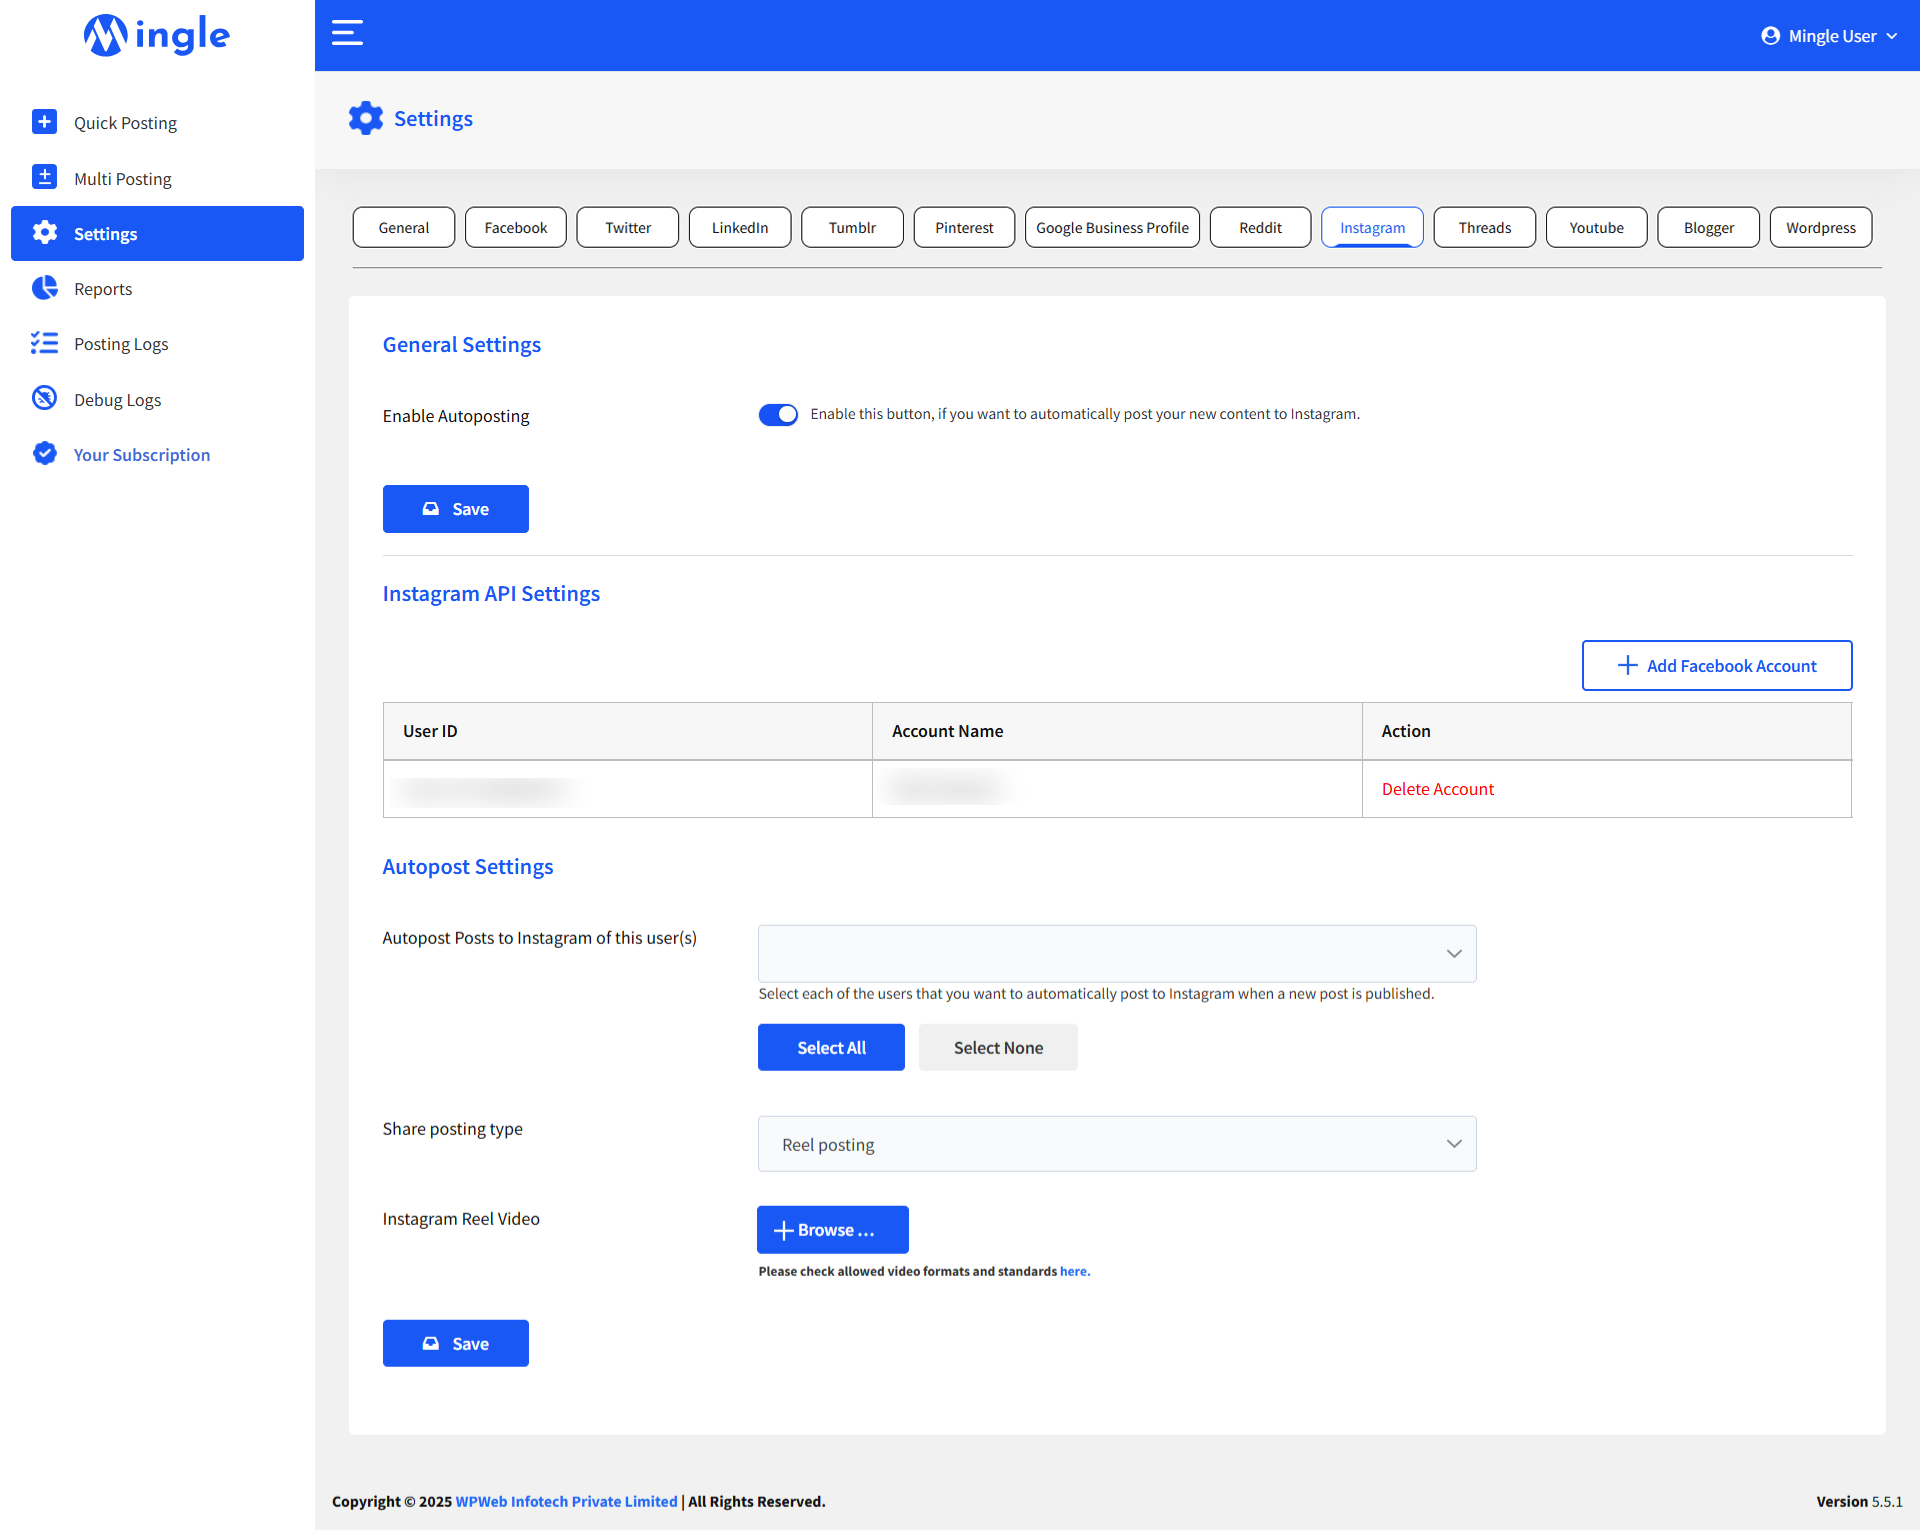This screenshot has height=1531, width=1920.
Task: Switch to the Threads tab
Action: 1484,227
